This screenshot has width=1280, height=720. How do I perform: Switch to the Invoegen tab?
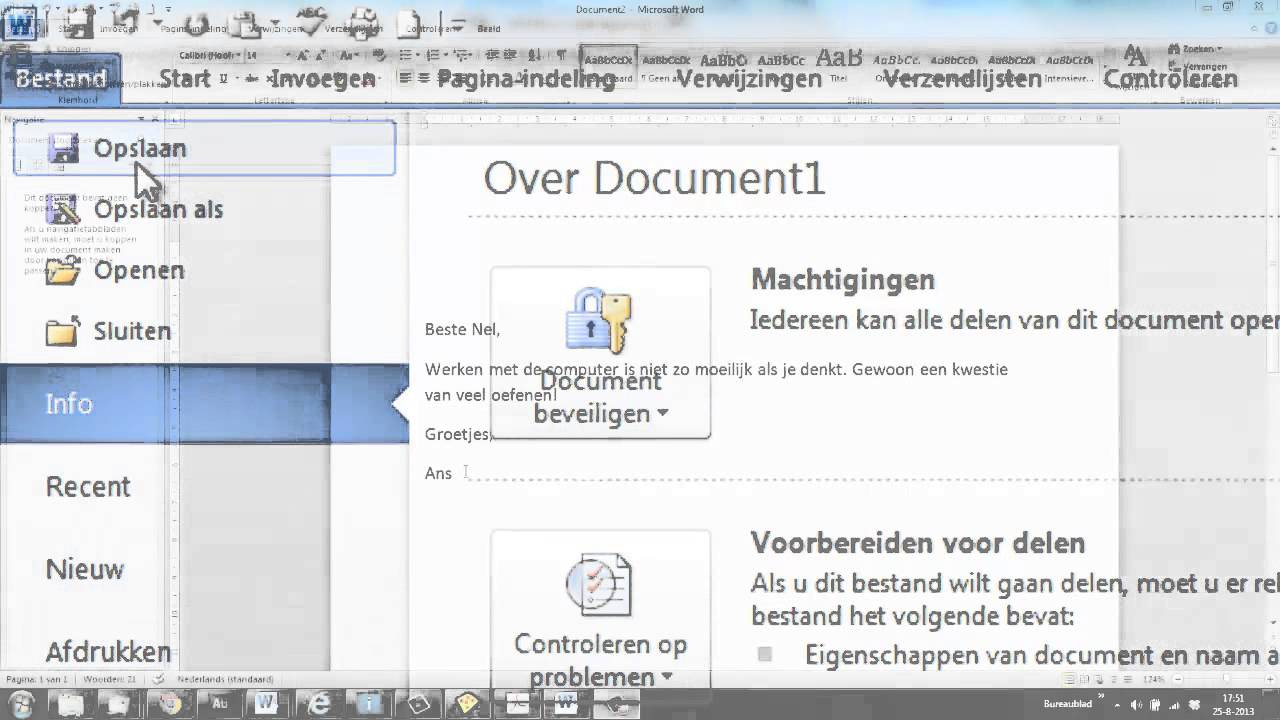[x=323, y=79]
